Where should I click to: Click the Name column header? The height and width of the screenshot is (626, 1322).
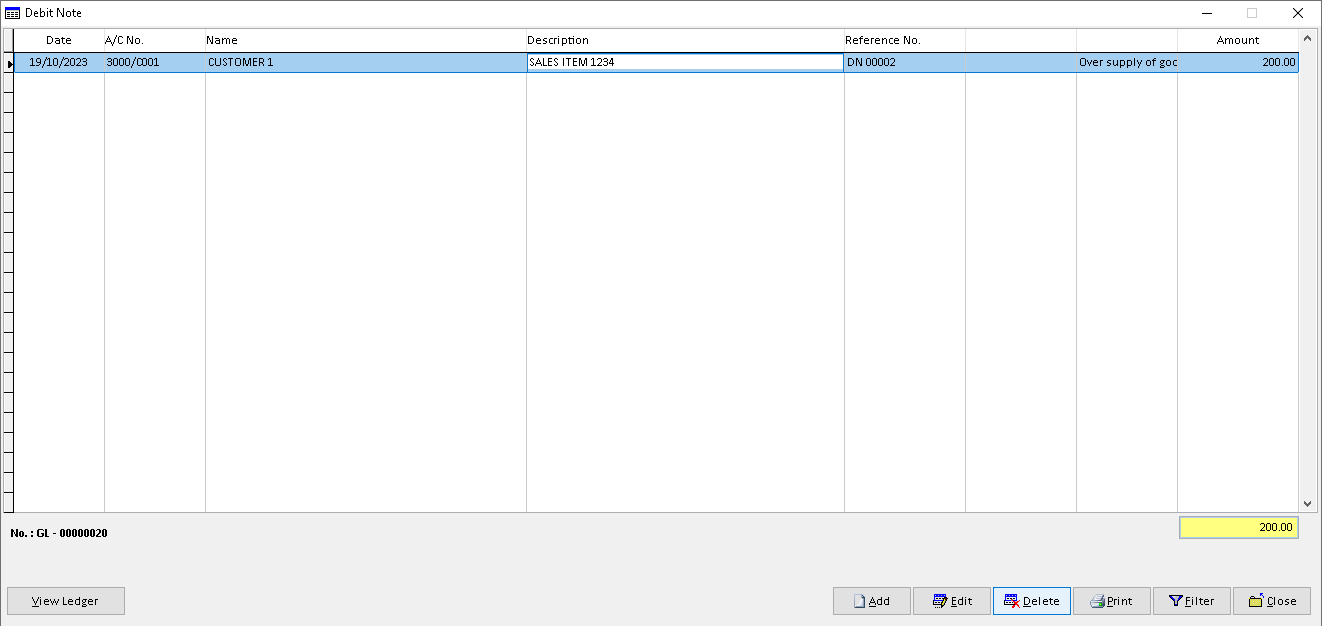(x=365, y=40)
